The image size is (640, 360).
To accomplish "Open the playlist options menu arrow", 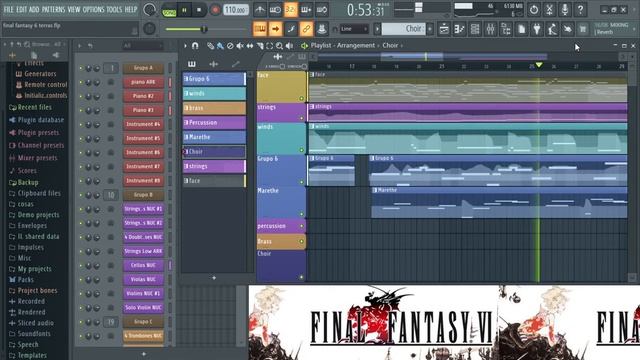I will 185,46.
